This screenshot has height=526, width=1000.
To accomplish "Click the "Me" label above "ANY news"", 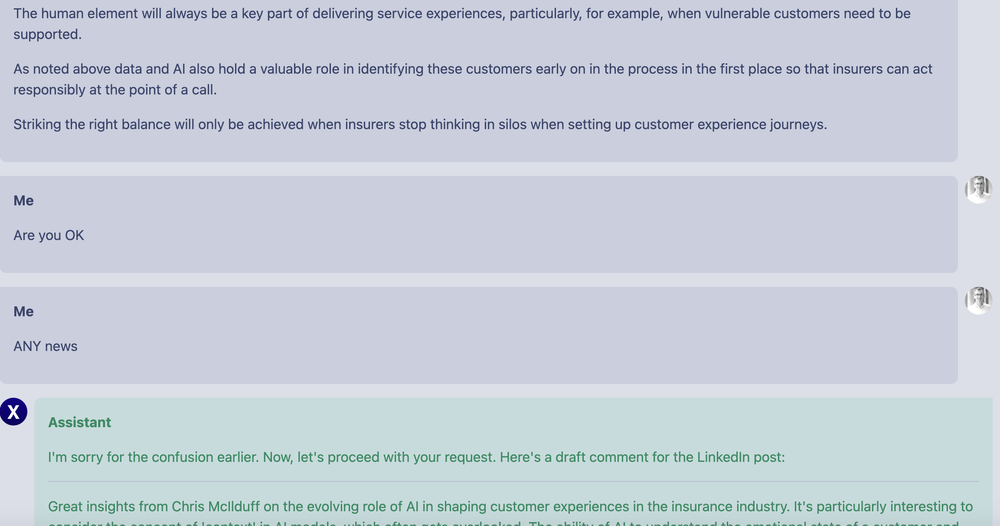I will (x=24, y=312).
